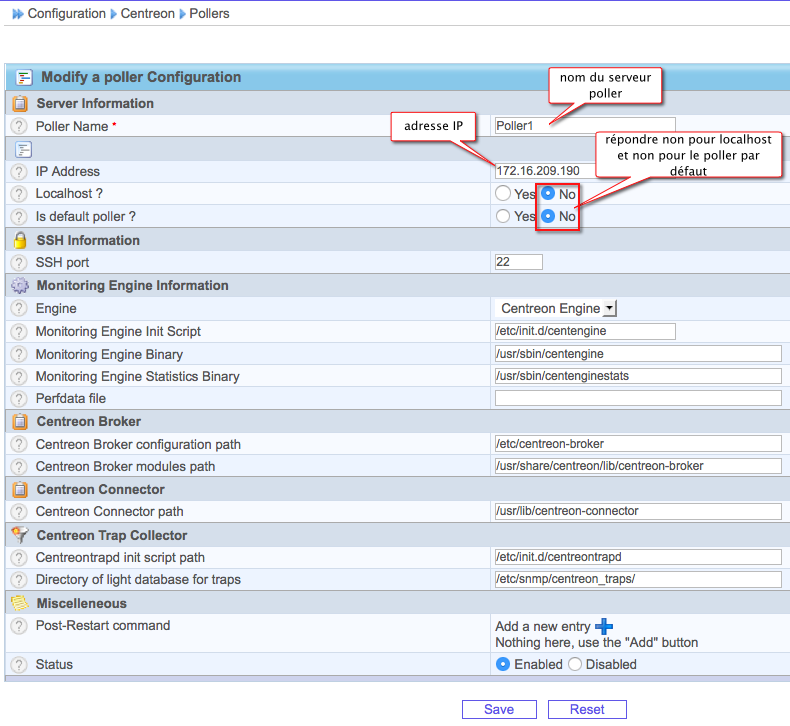Click blue plus icon to add entry
The image size is (790, 726).
pyautogui.click(x=604, y=626)
